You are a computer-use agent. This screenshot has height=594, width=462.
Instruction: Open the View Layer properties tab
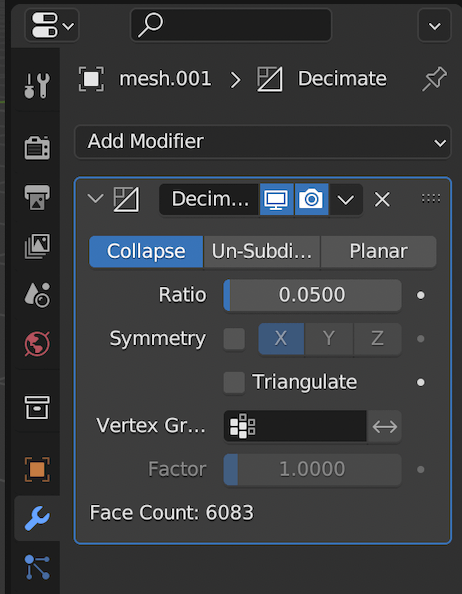pyautogui.click(x=37, y=246)
